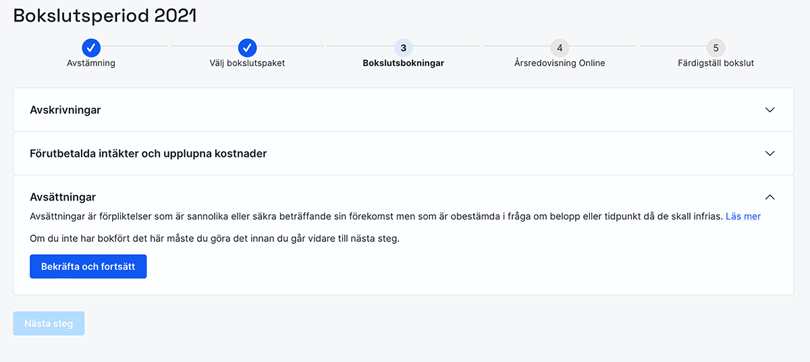Screen dimensions: 810x362
Task: Click the Avsättningar heading
Action: tap(63, 197)
